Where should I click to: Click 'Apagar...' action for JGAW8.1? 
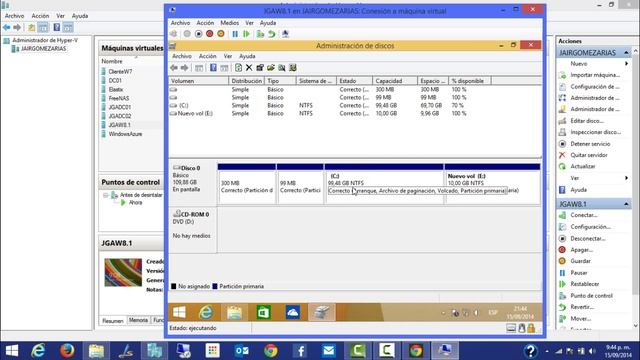point(582,250)
